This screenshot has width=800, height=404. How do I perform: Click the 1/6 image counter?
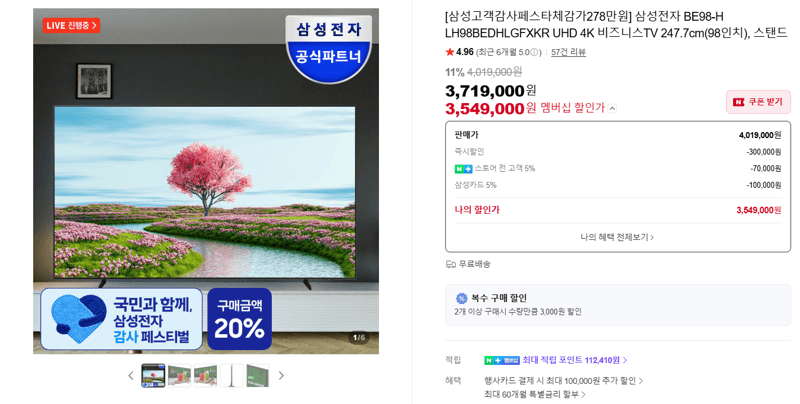pos(360,338)
